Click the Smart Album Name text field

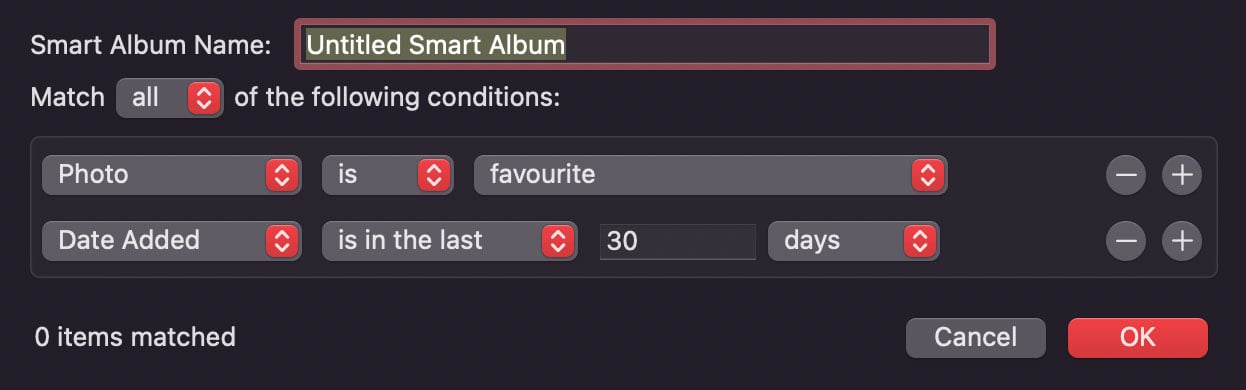click(x=645, y=45)
